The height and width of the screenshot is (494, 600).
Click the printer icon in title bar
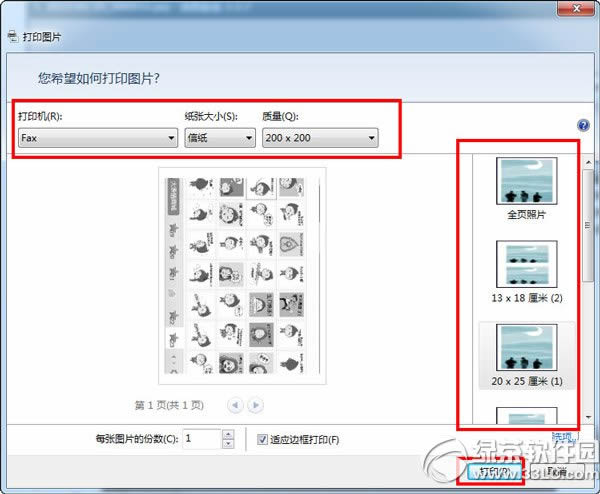pyautogui.click(x=13, y=36)
